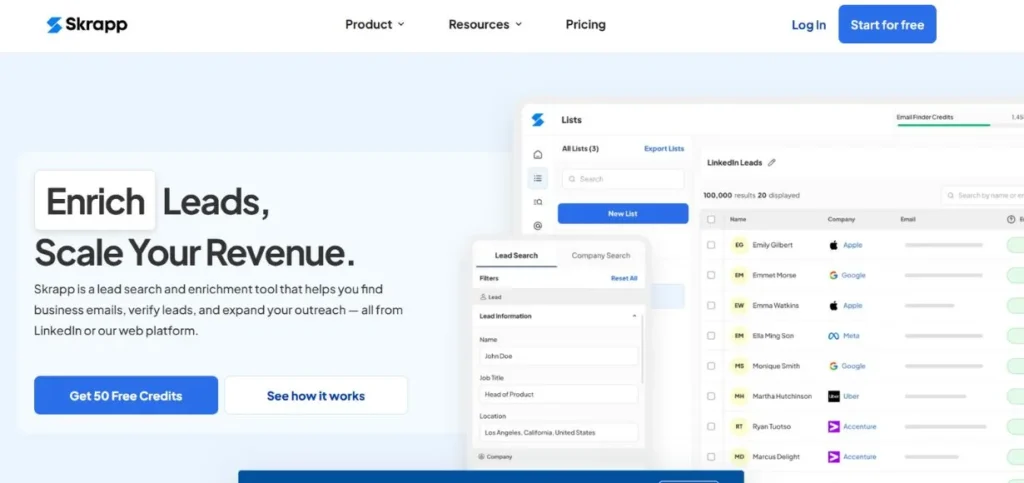Click the Export Lists link

click(x=664, y=149)
